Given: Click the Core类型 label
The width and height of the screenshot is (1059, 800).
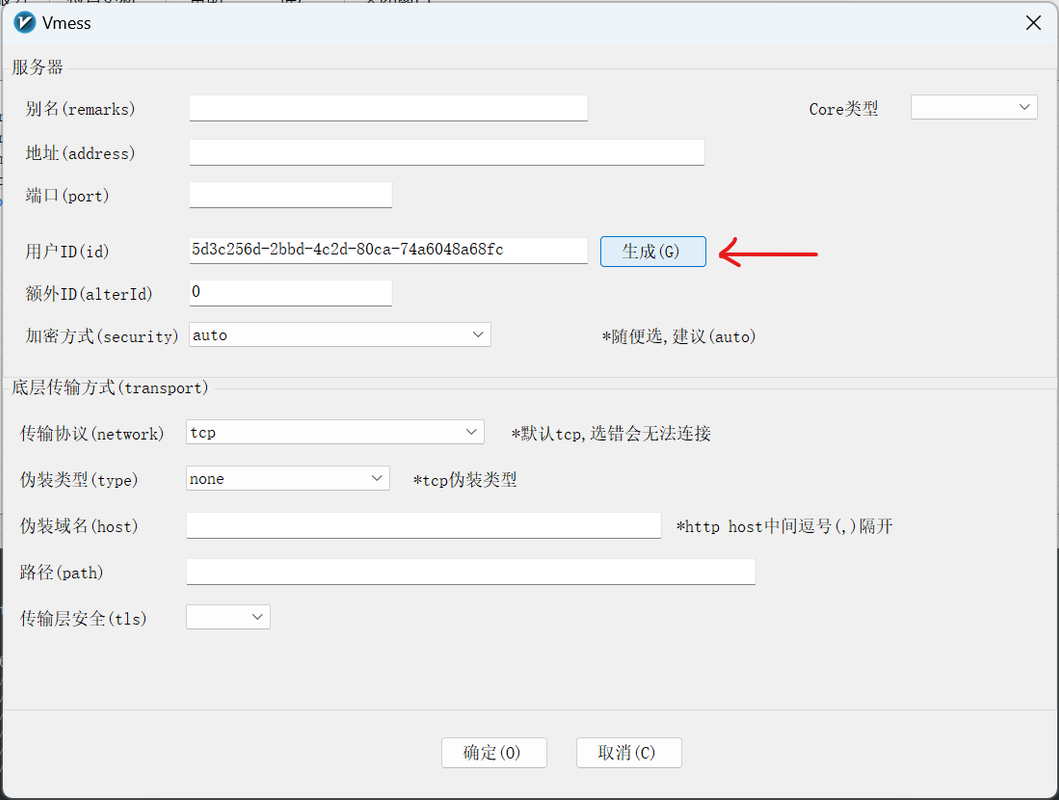Looking at the screenshot, I should click(x=844, y=109).
